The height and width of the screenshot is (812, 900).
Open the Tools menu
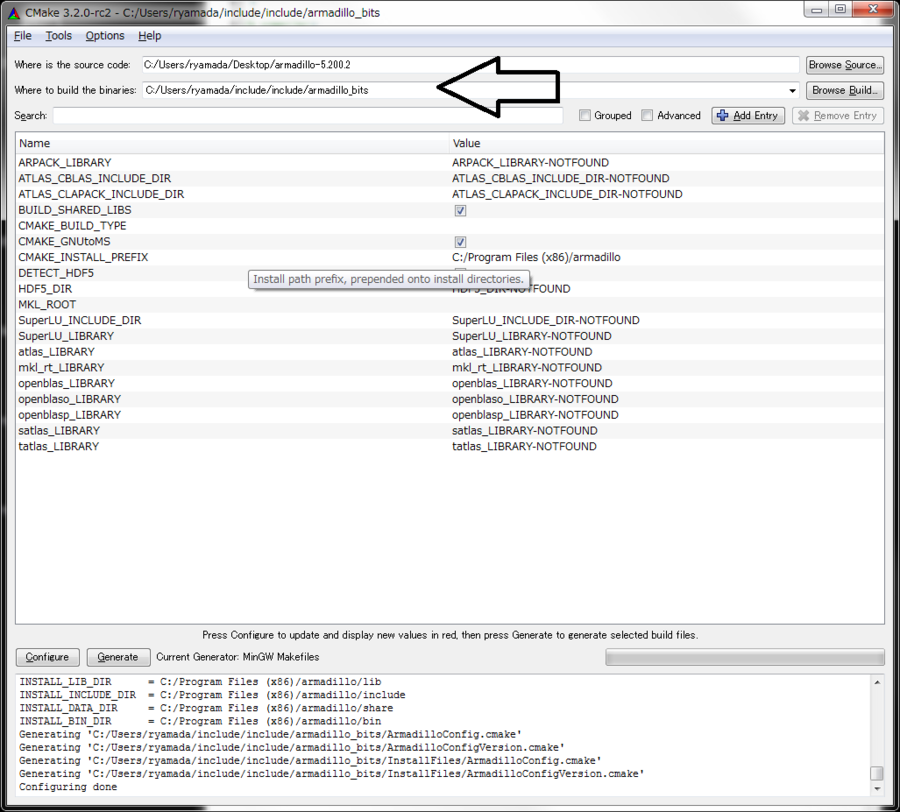(59, 36)
